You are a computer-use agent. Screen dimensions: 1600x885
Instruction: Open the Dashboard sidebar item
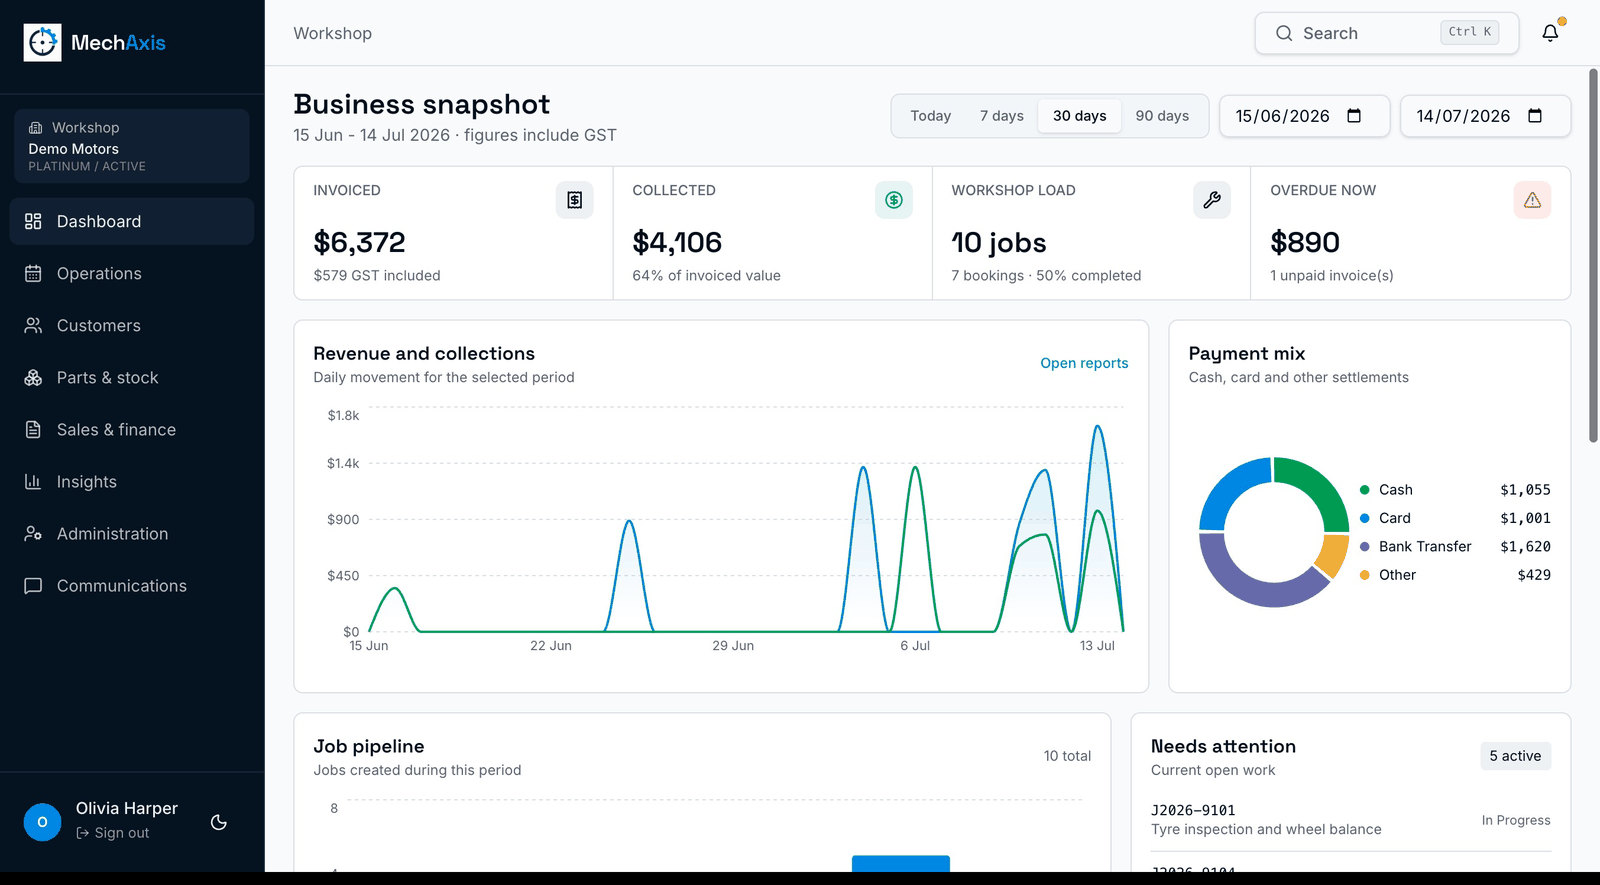(x=132, y=221)
